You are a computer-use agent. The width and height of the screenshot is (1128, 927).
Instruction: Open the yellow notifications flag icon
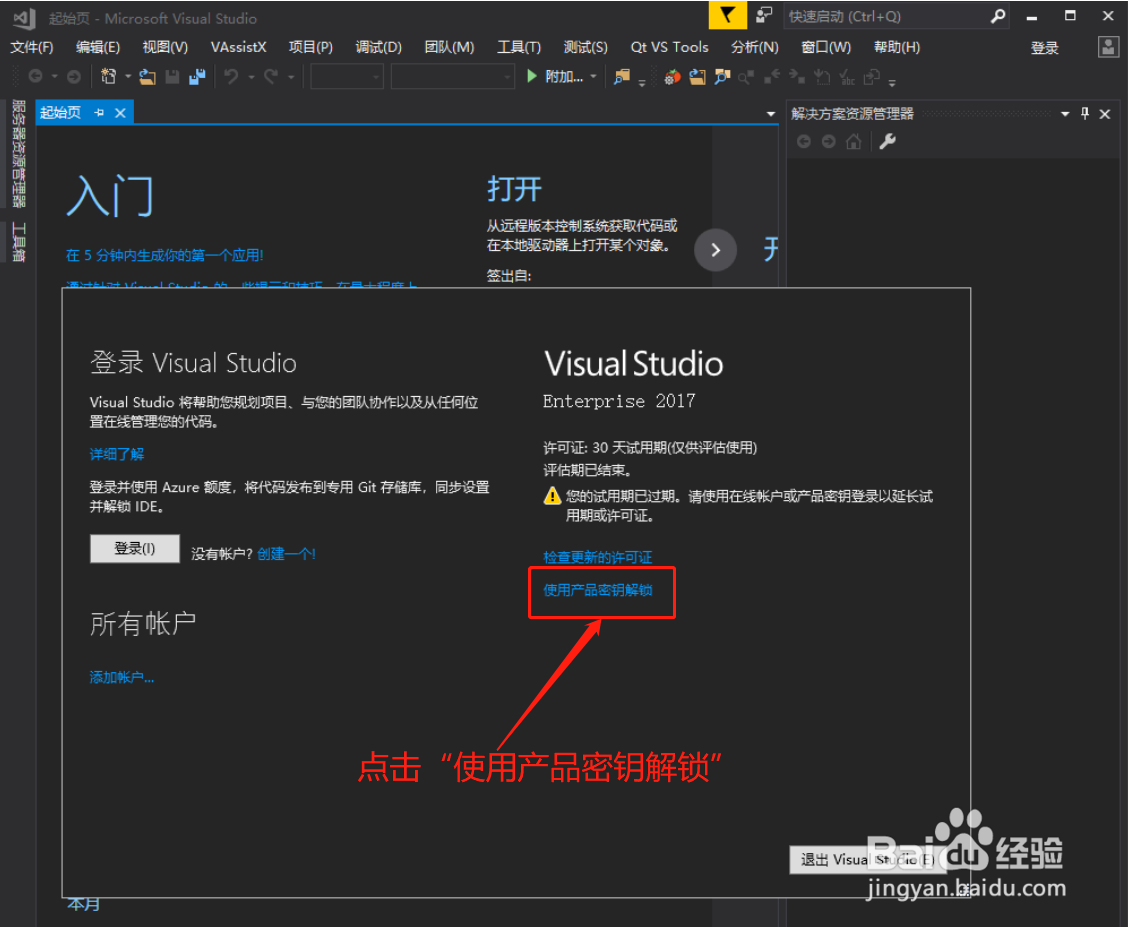pyautogui.click(x=727, y=15)
